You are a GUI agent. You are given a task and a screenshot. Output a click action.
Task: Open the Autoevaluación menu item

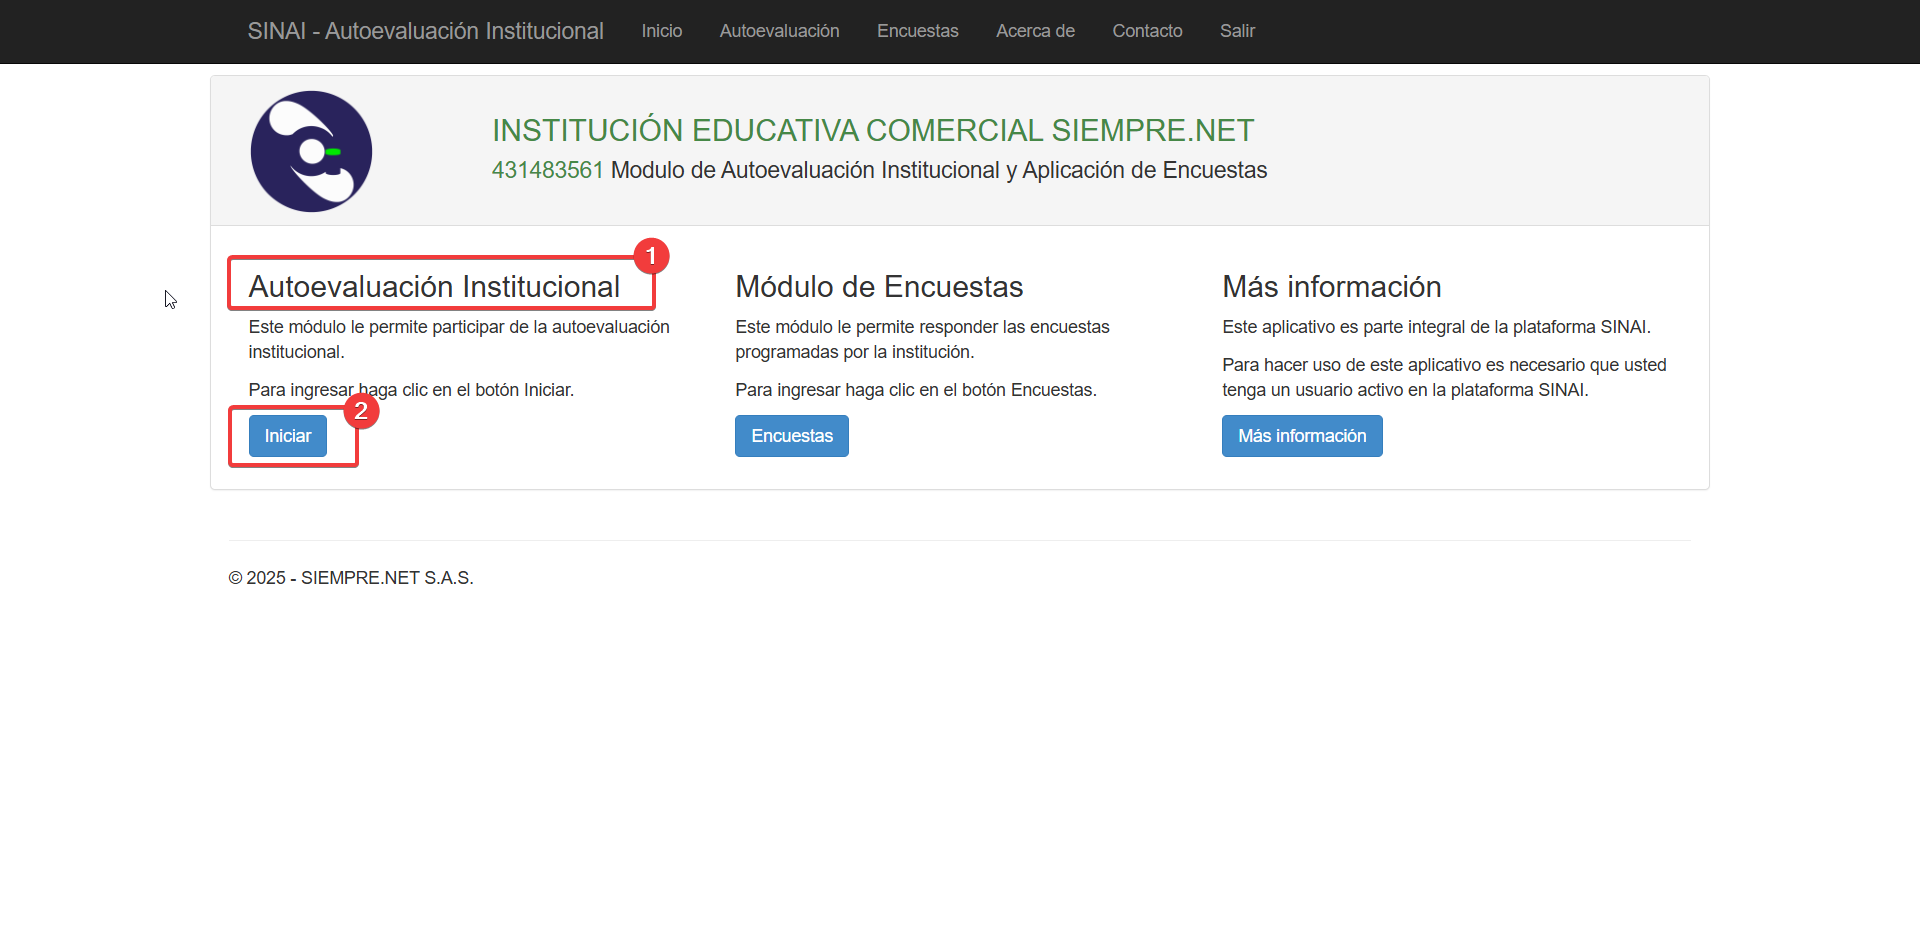click(780, 31)
